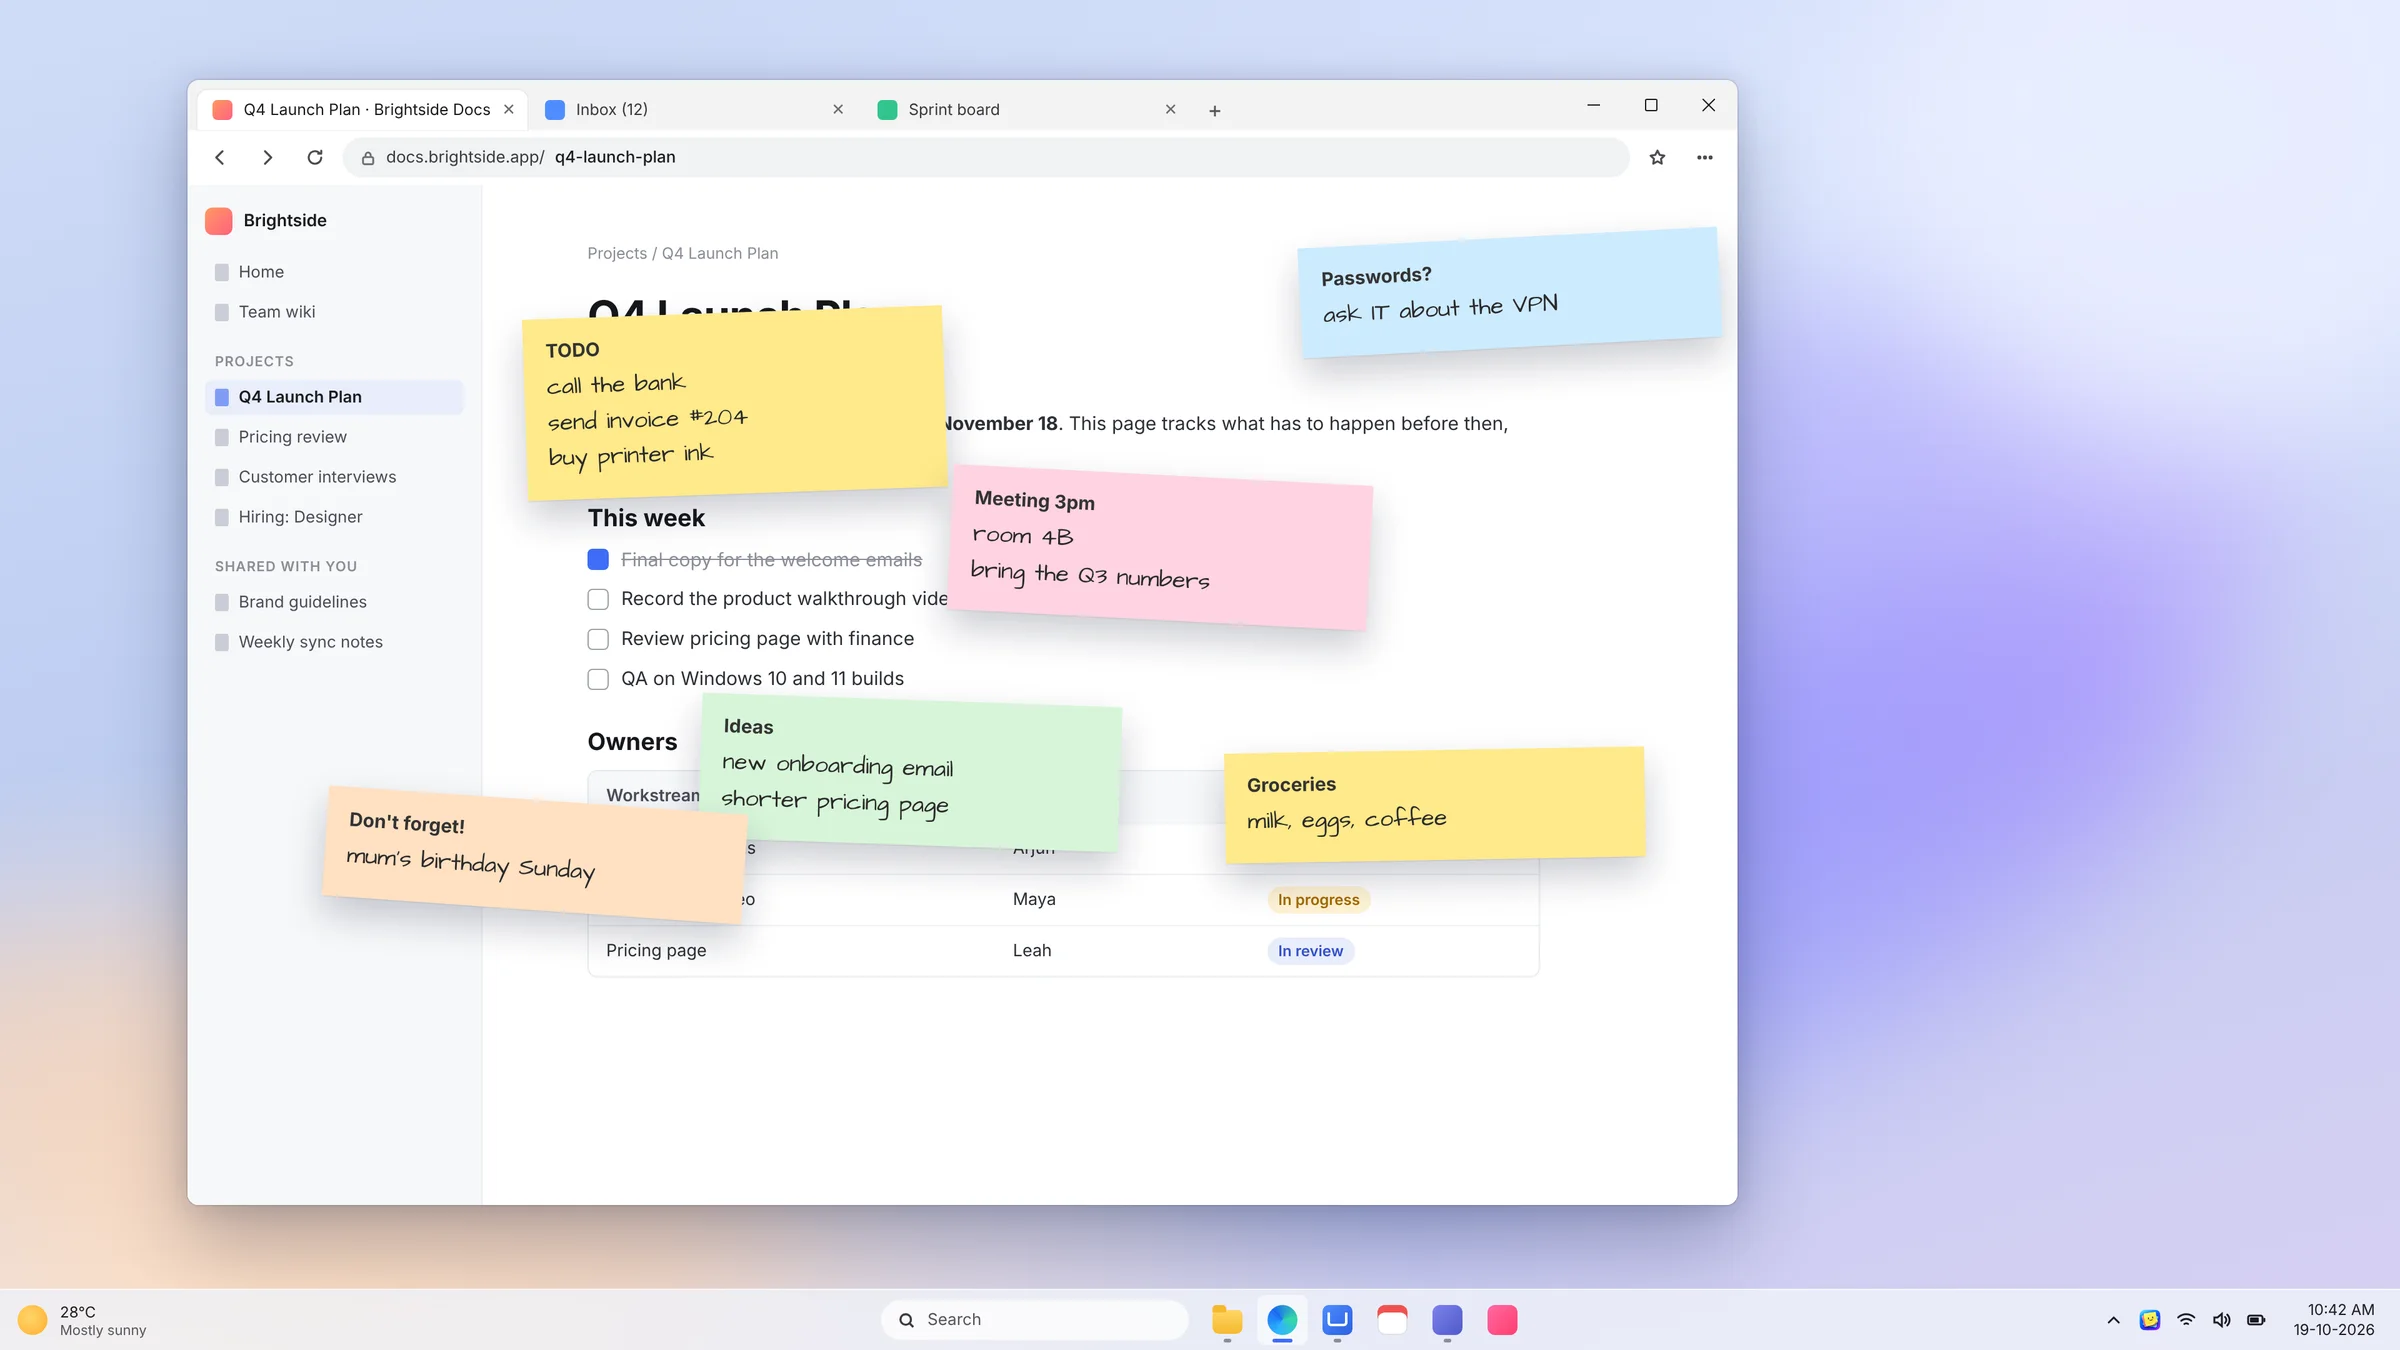The width and height of the screenshot is (2400, 1350).
Task: Show hidden tray icons with the chevron
Action: click(x=2113, y=1320)
